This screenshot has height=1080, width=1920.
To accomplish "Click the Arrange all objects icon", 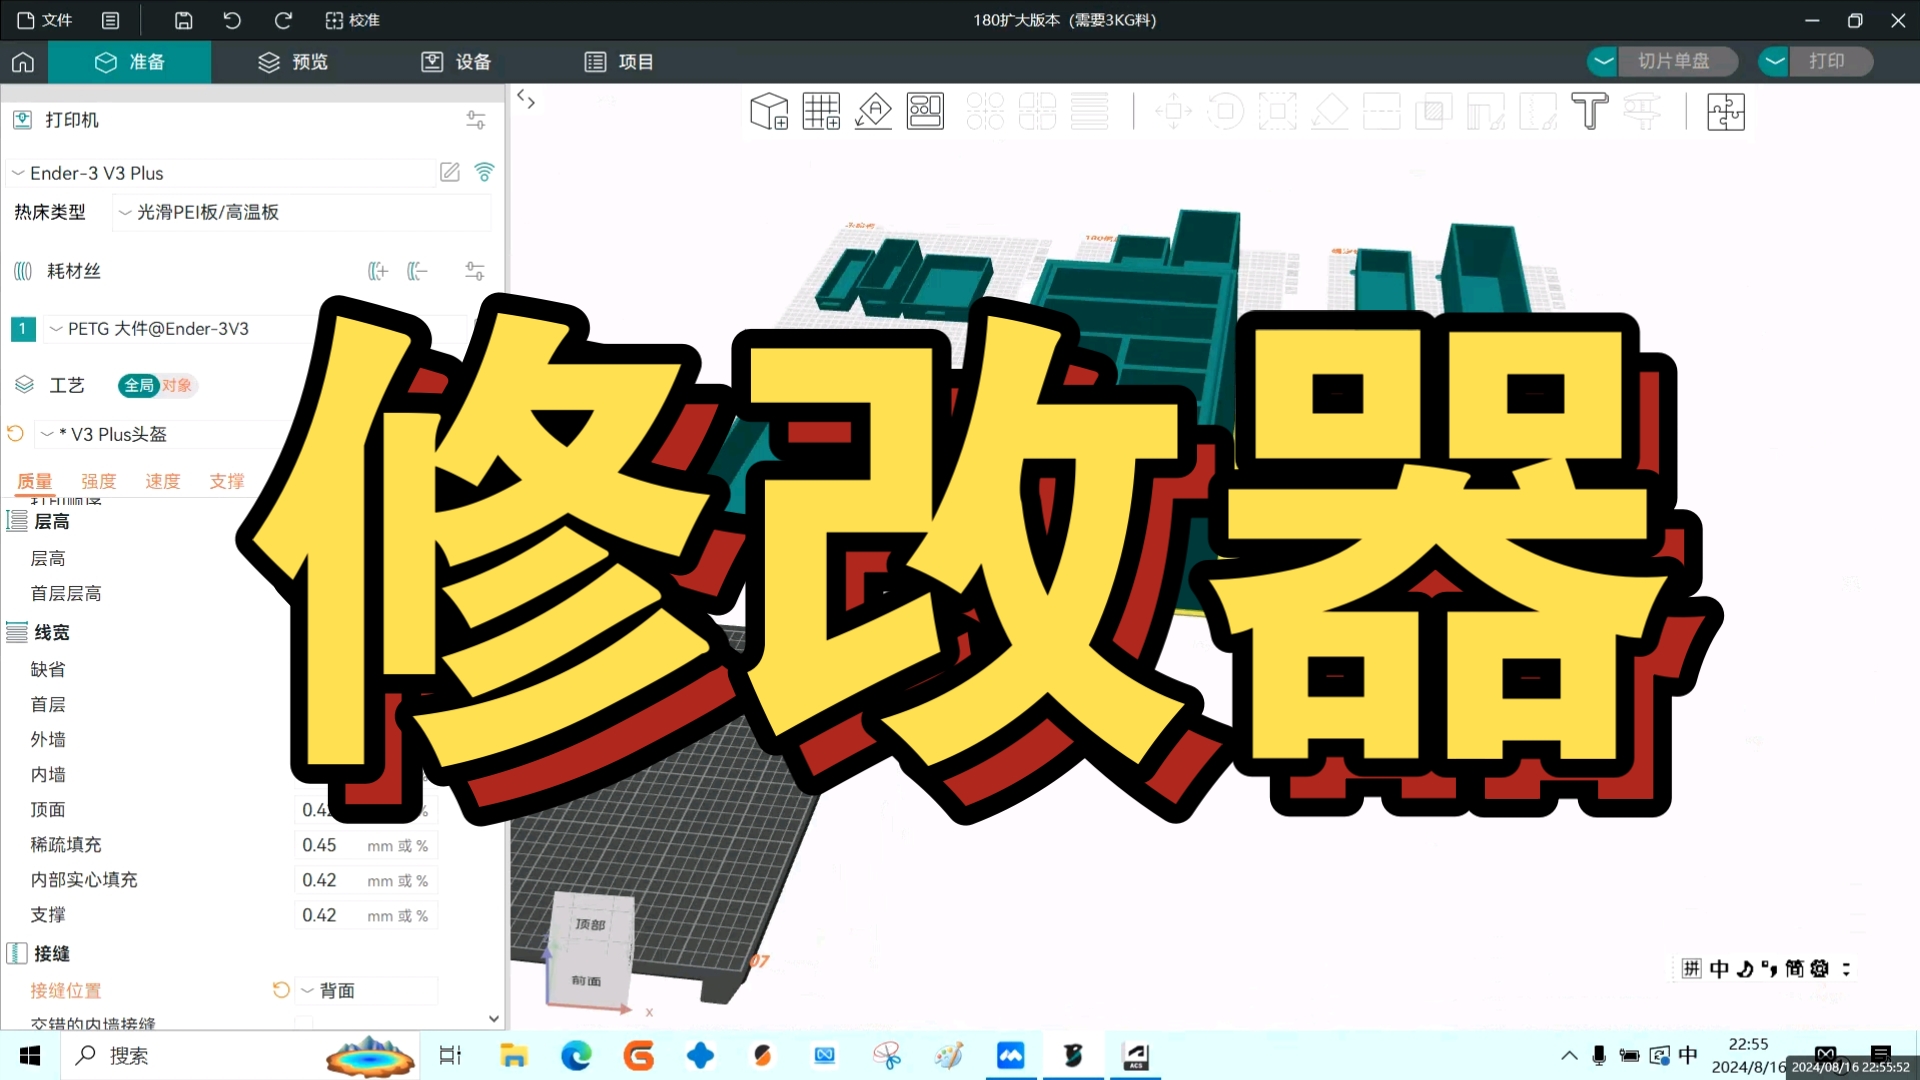I will [925, 111].
